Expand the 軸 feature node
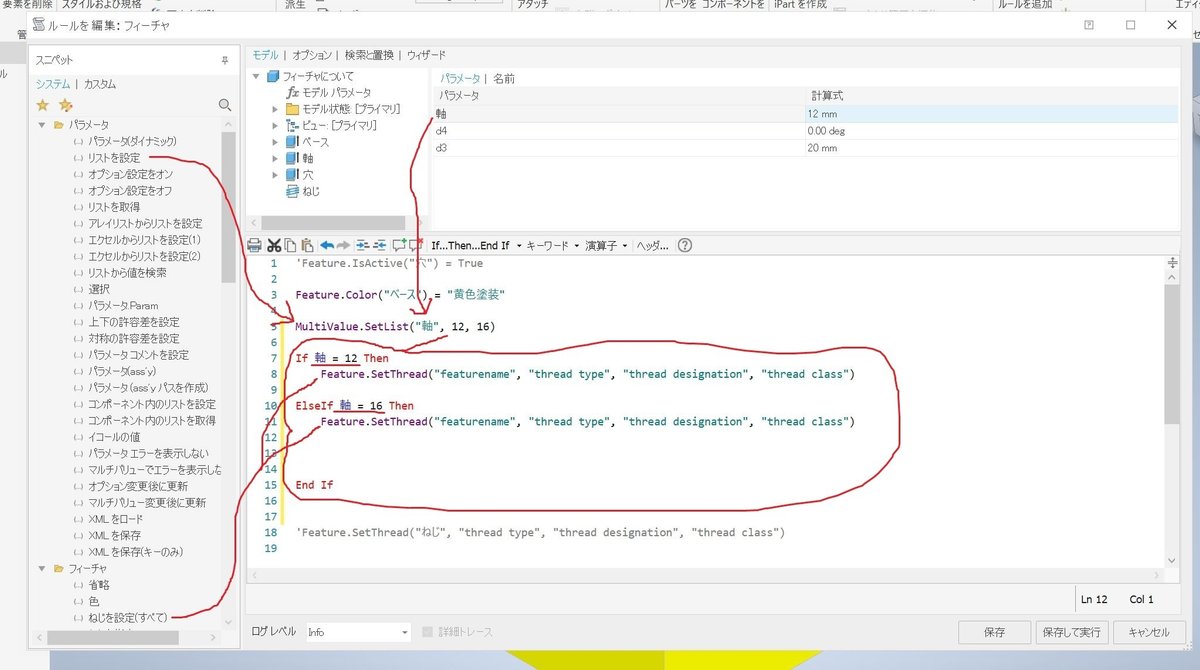This screenshot has width=1200, height=670. click(x=275, y=158)
